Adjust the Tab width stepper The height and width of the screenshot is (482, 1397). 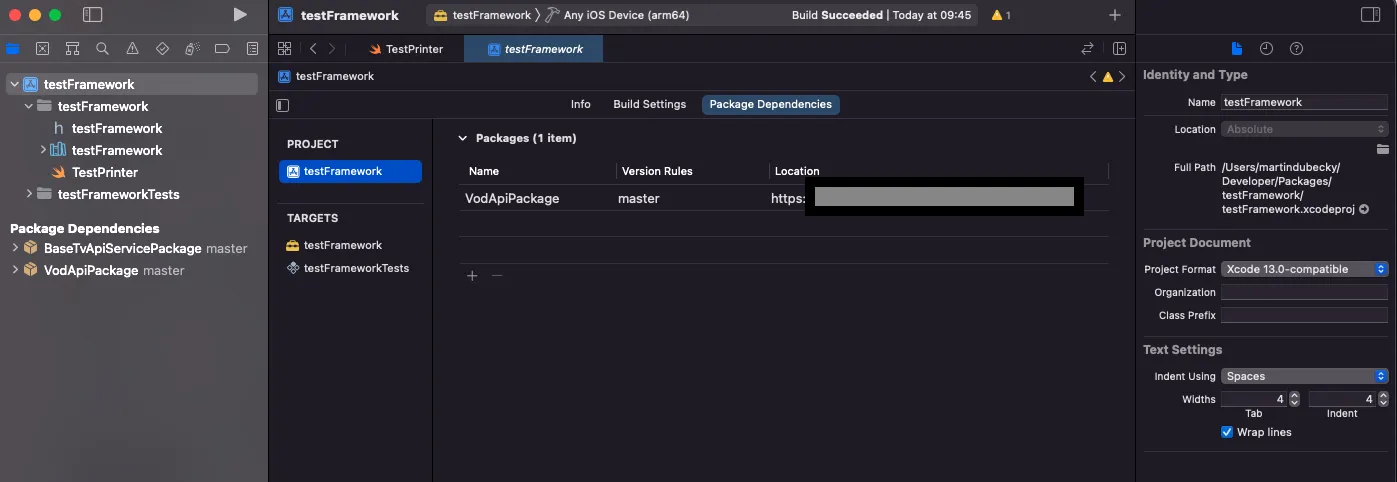pos(1294,399)
